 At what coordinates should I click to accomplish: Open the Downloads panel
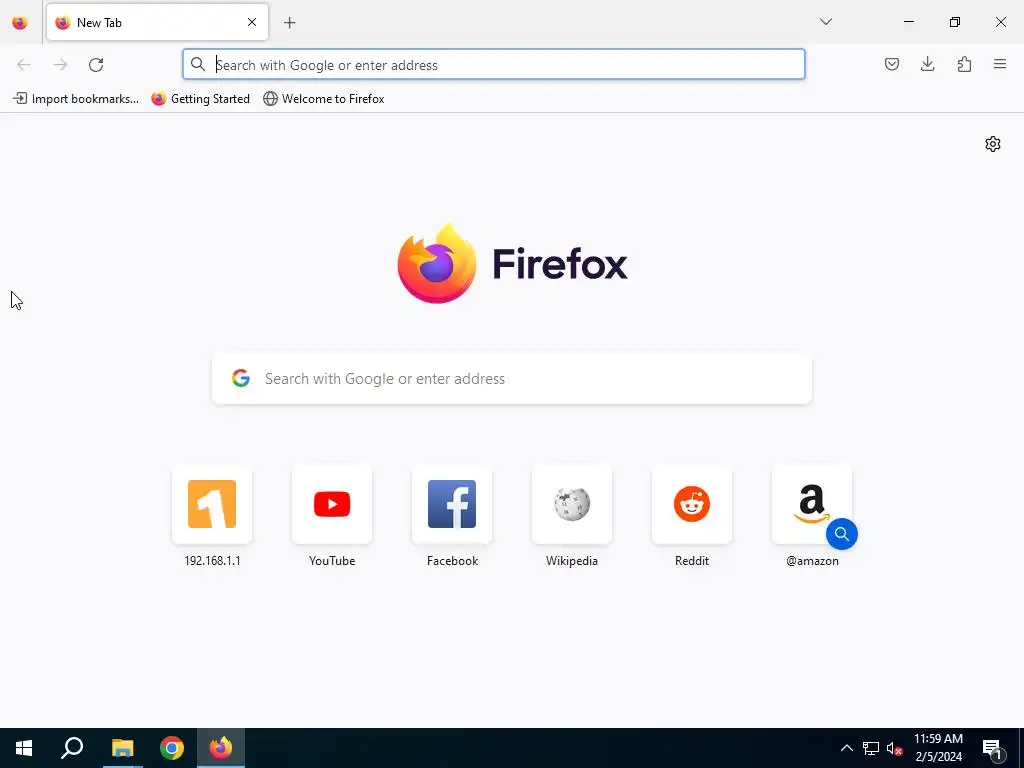click(928, 64)
